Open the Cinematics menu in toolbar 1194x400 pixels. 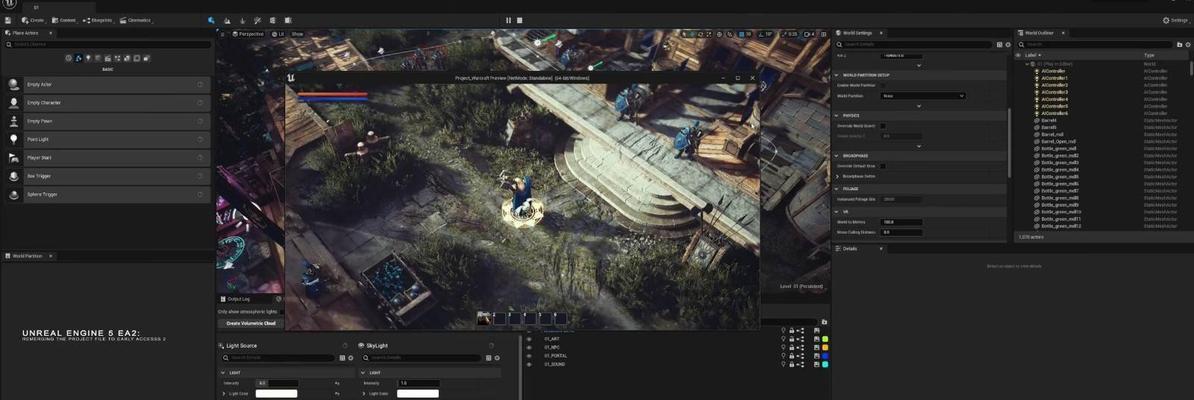click(136, 20)
